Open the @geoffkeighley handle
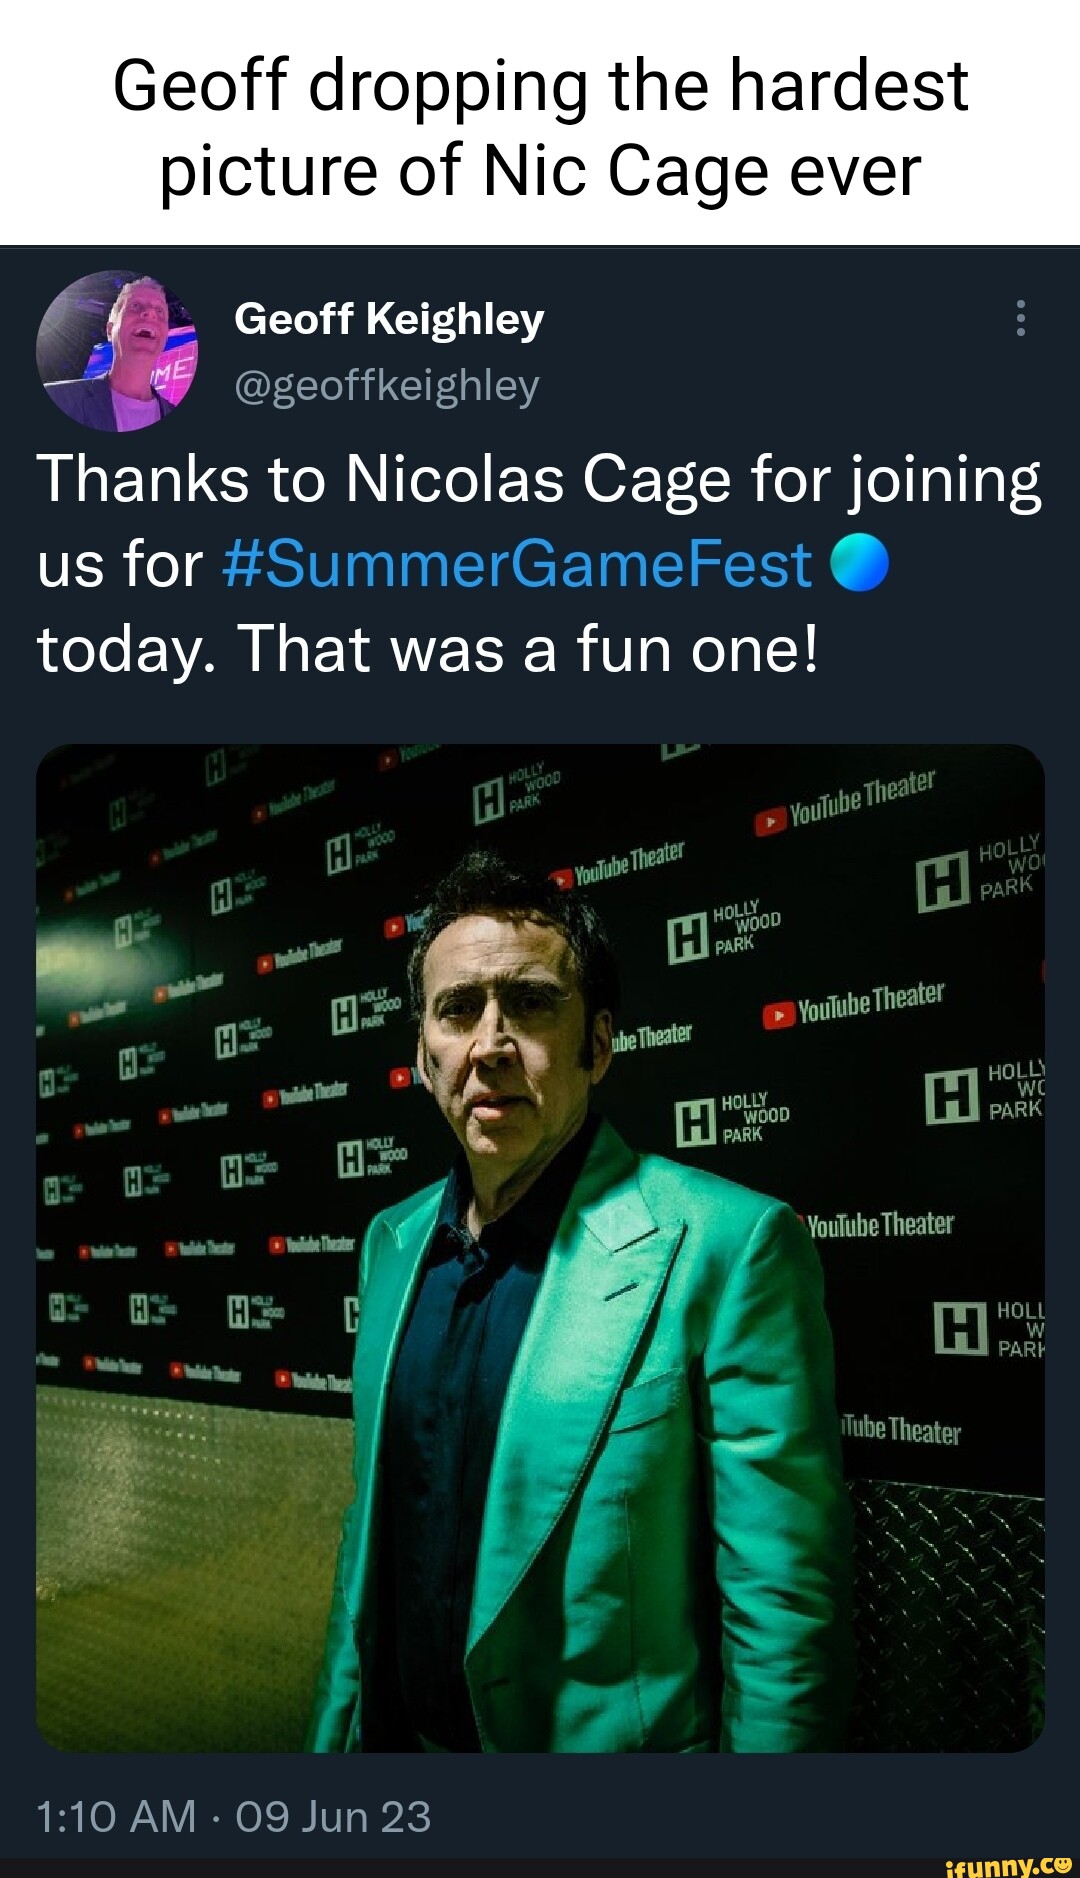Image resolution: width=1080 pixels, height=1878 pixels. click(x=387, y=385)
